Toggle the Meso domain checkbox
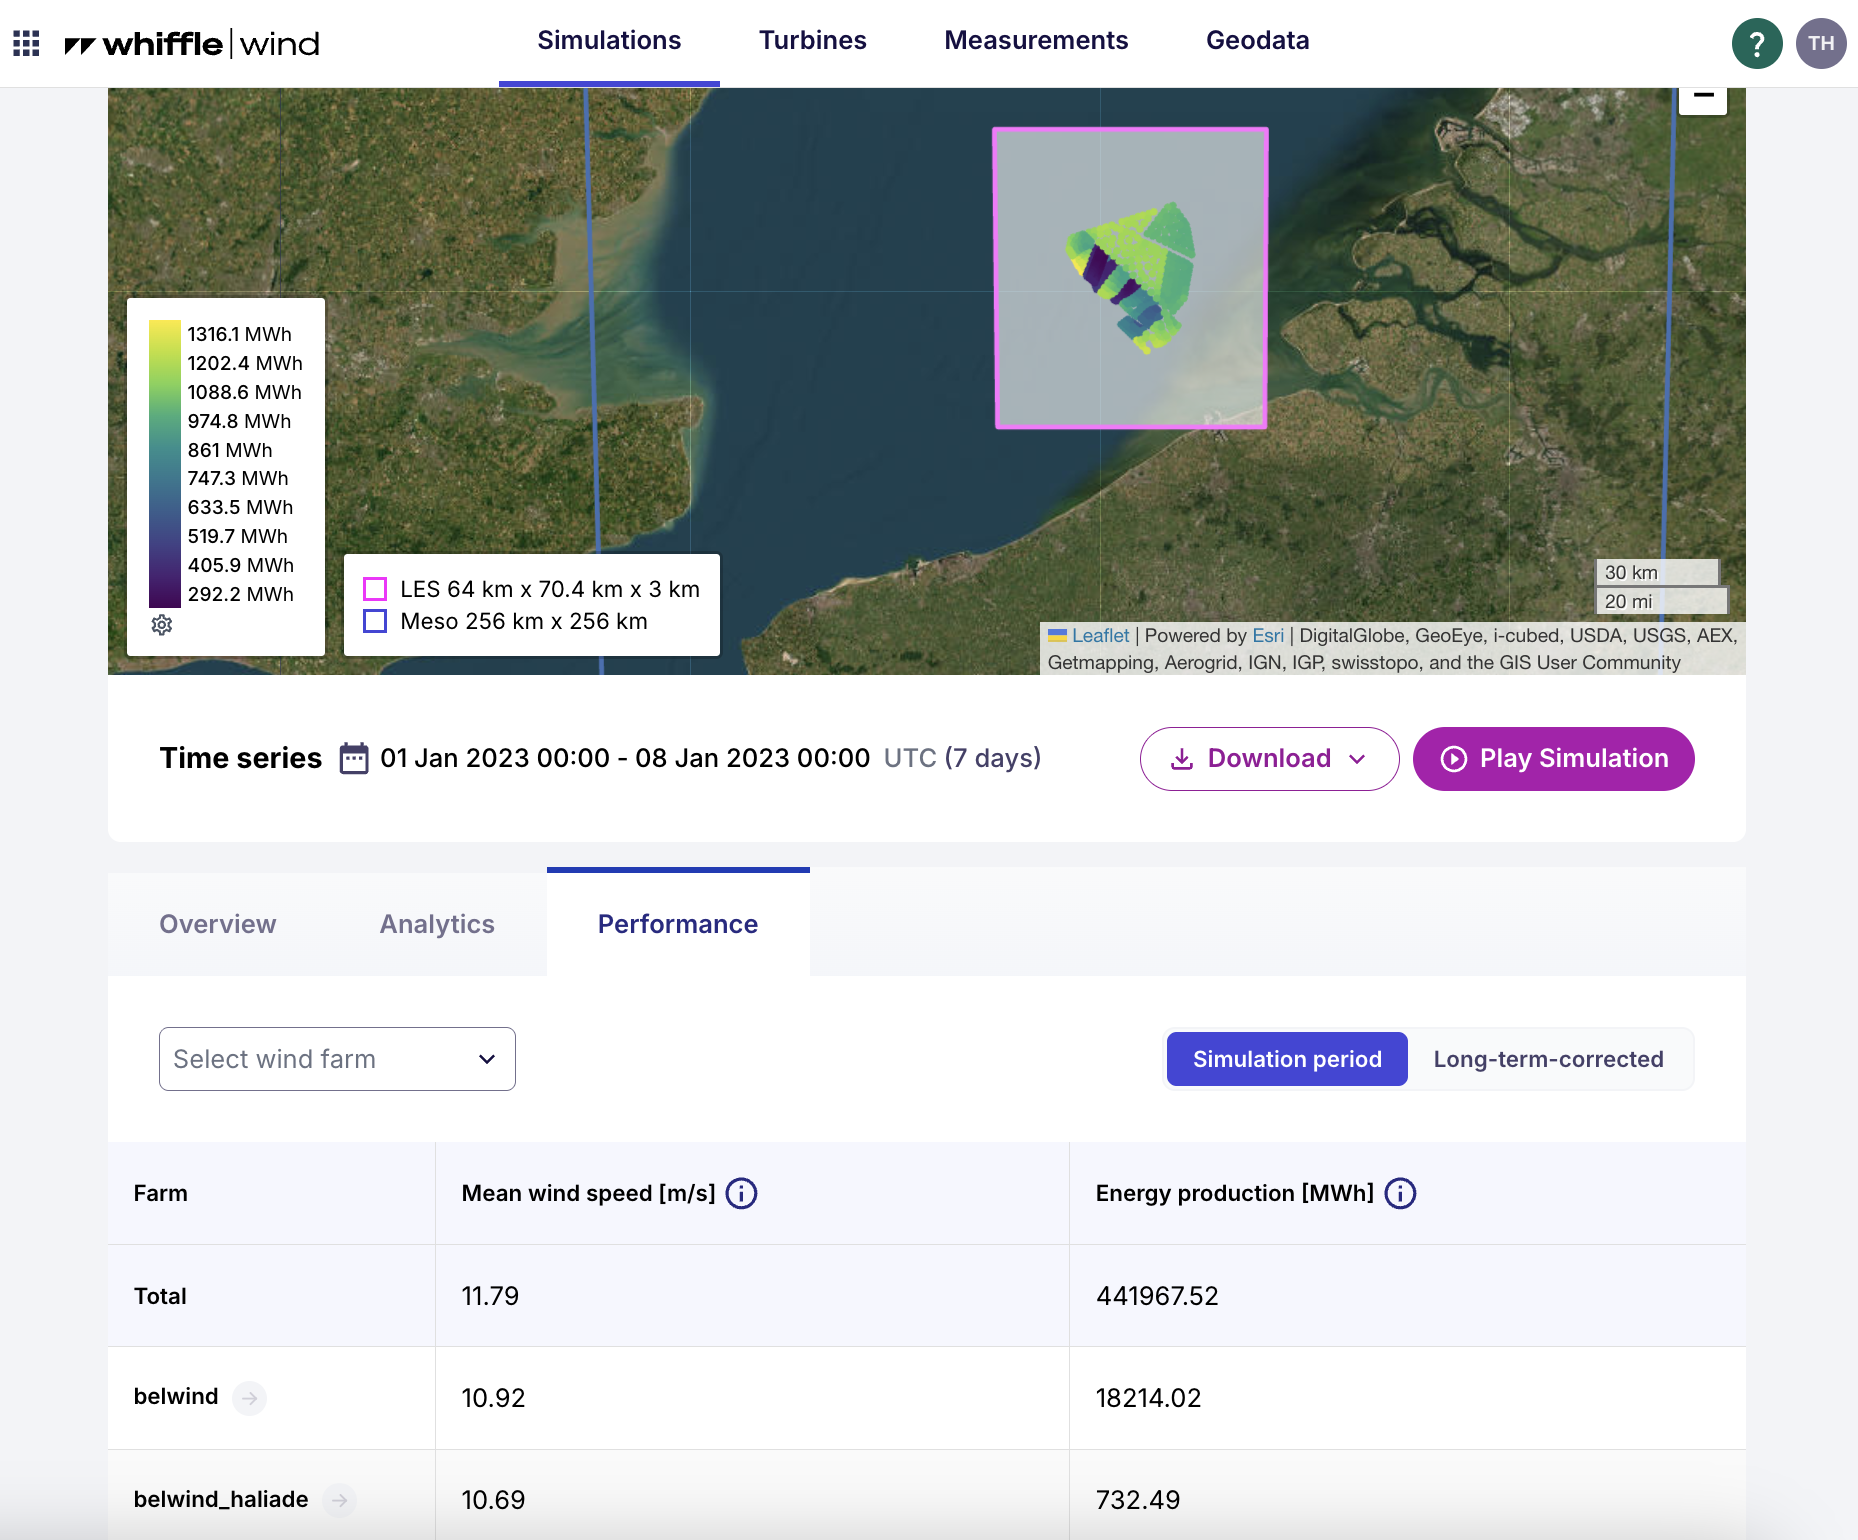Image resolution: width=1858 pixels, height=1540 pixels. (x=375, y=621)
